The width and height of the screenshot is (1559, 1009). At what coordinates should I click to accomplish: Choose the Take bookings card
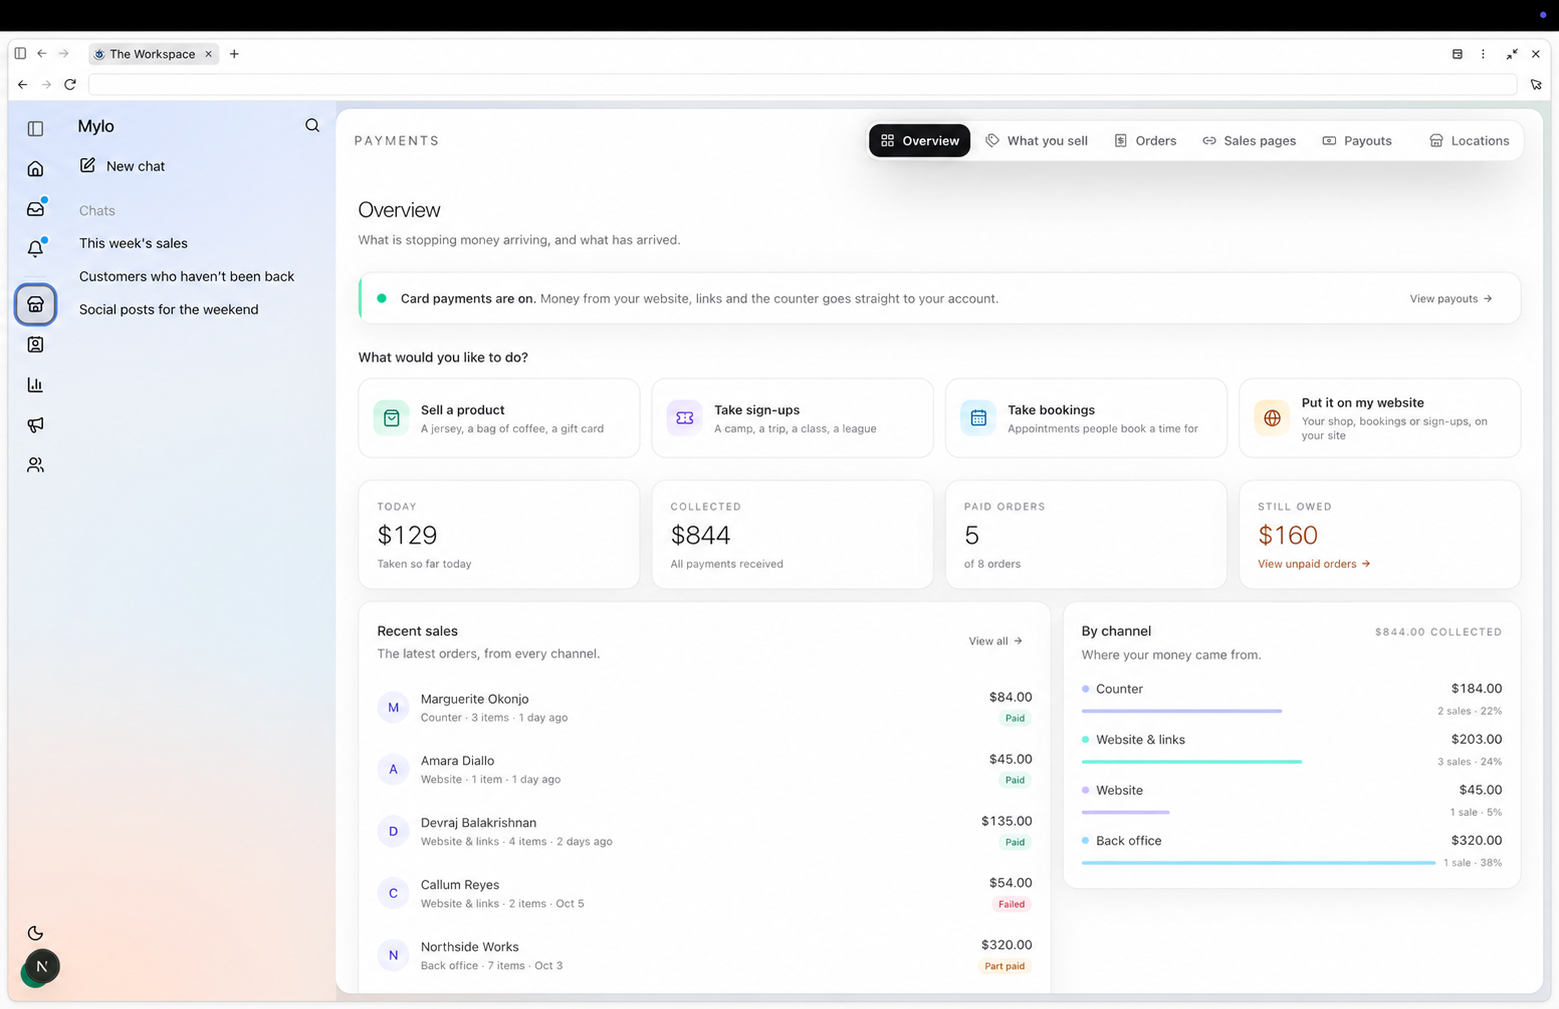(x=1086, y=418)
